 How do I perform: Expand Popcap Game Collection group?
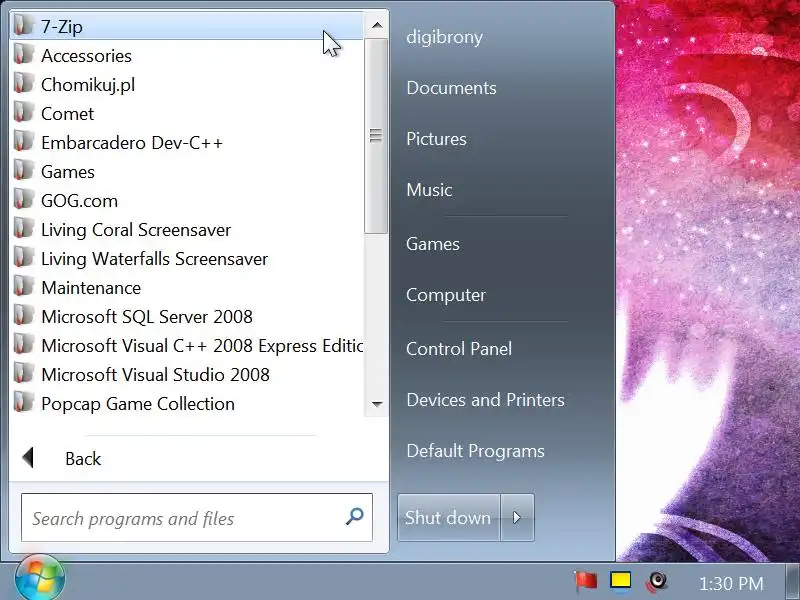pyautogui.click(x=187, y=404)
